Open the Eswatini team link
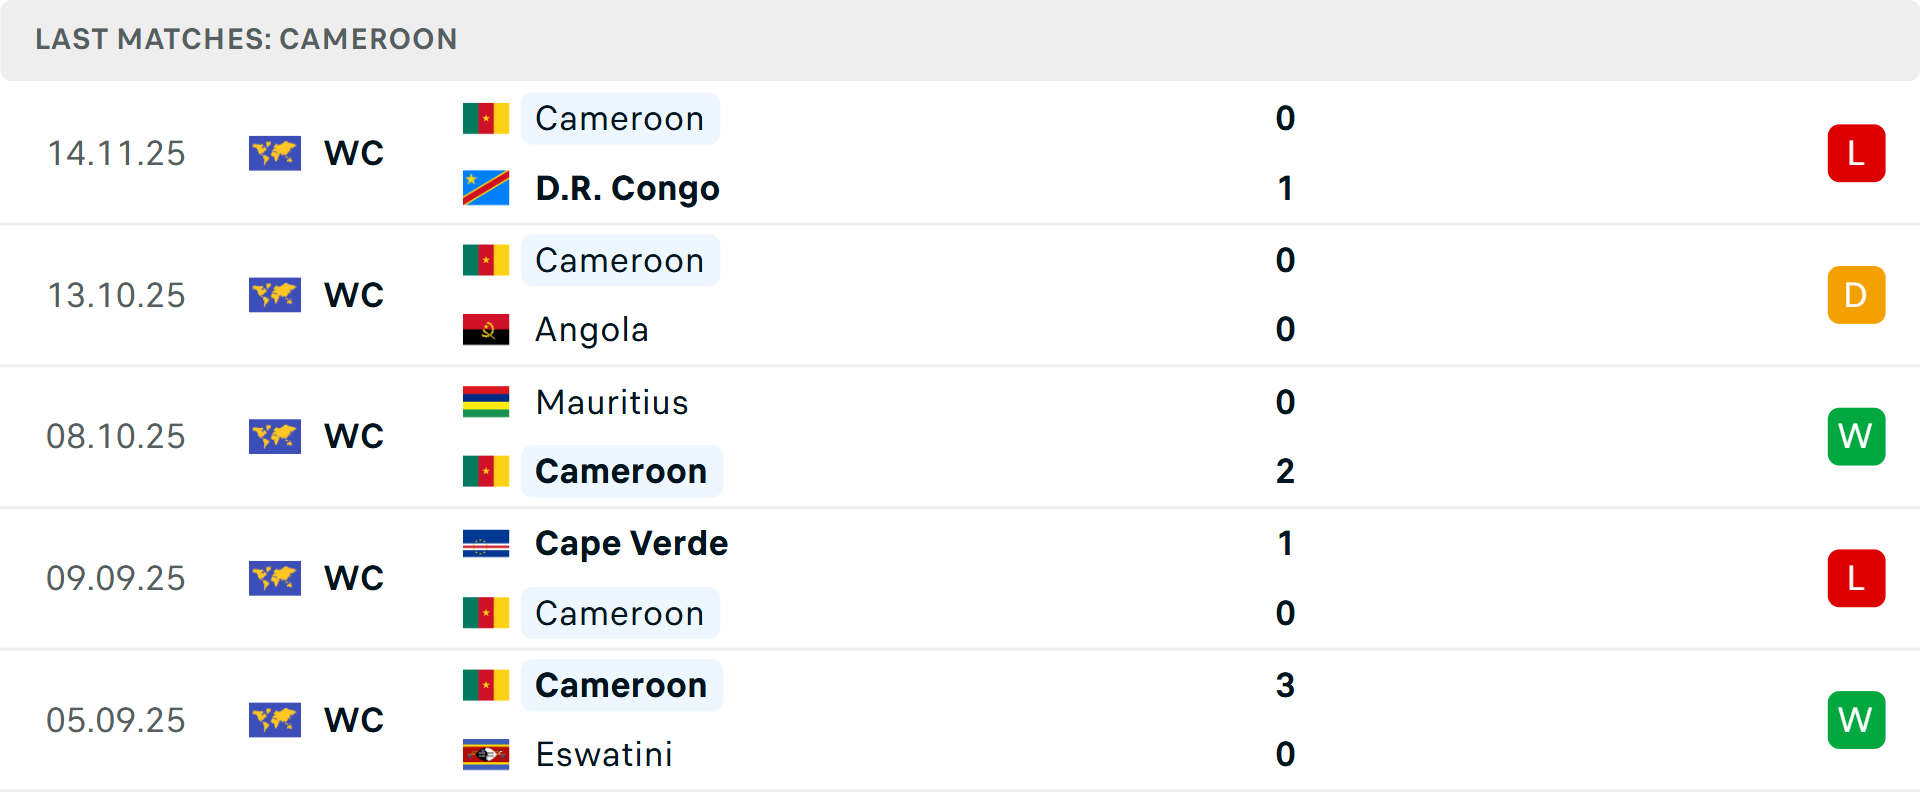Viewport: 1920px width, 792px height. [604, 754]
